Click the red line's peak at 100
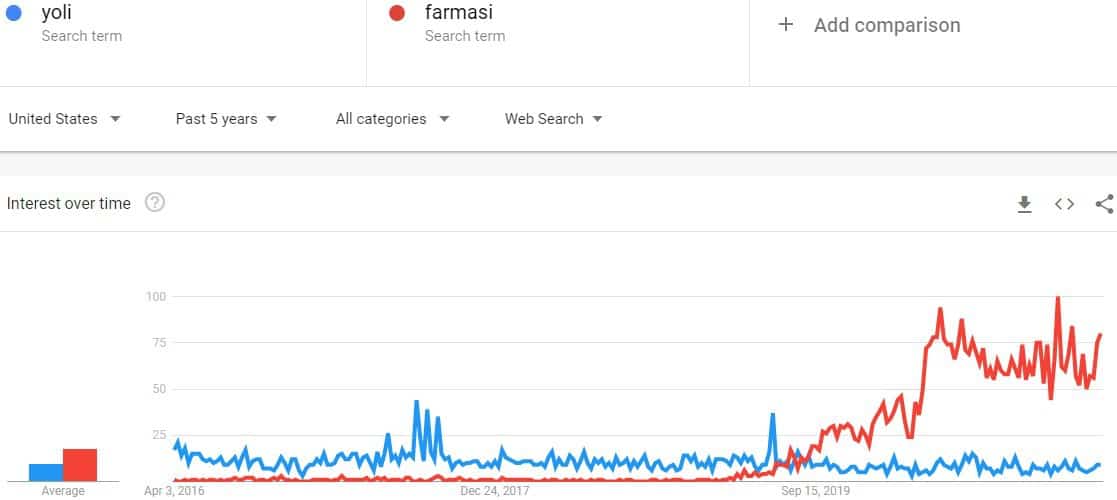Screen dimensions: 1117x500 point(1058,298)
